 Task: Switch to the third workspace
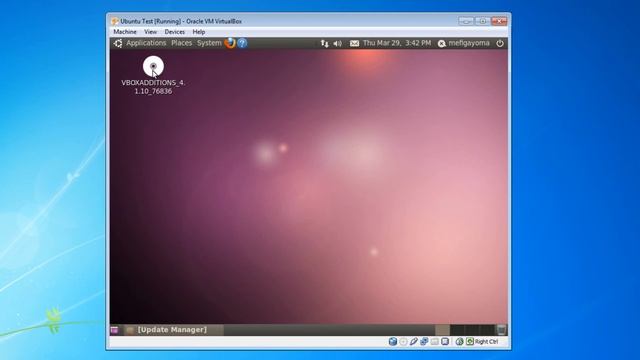(472, 330)
